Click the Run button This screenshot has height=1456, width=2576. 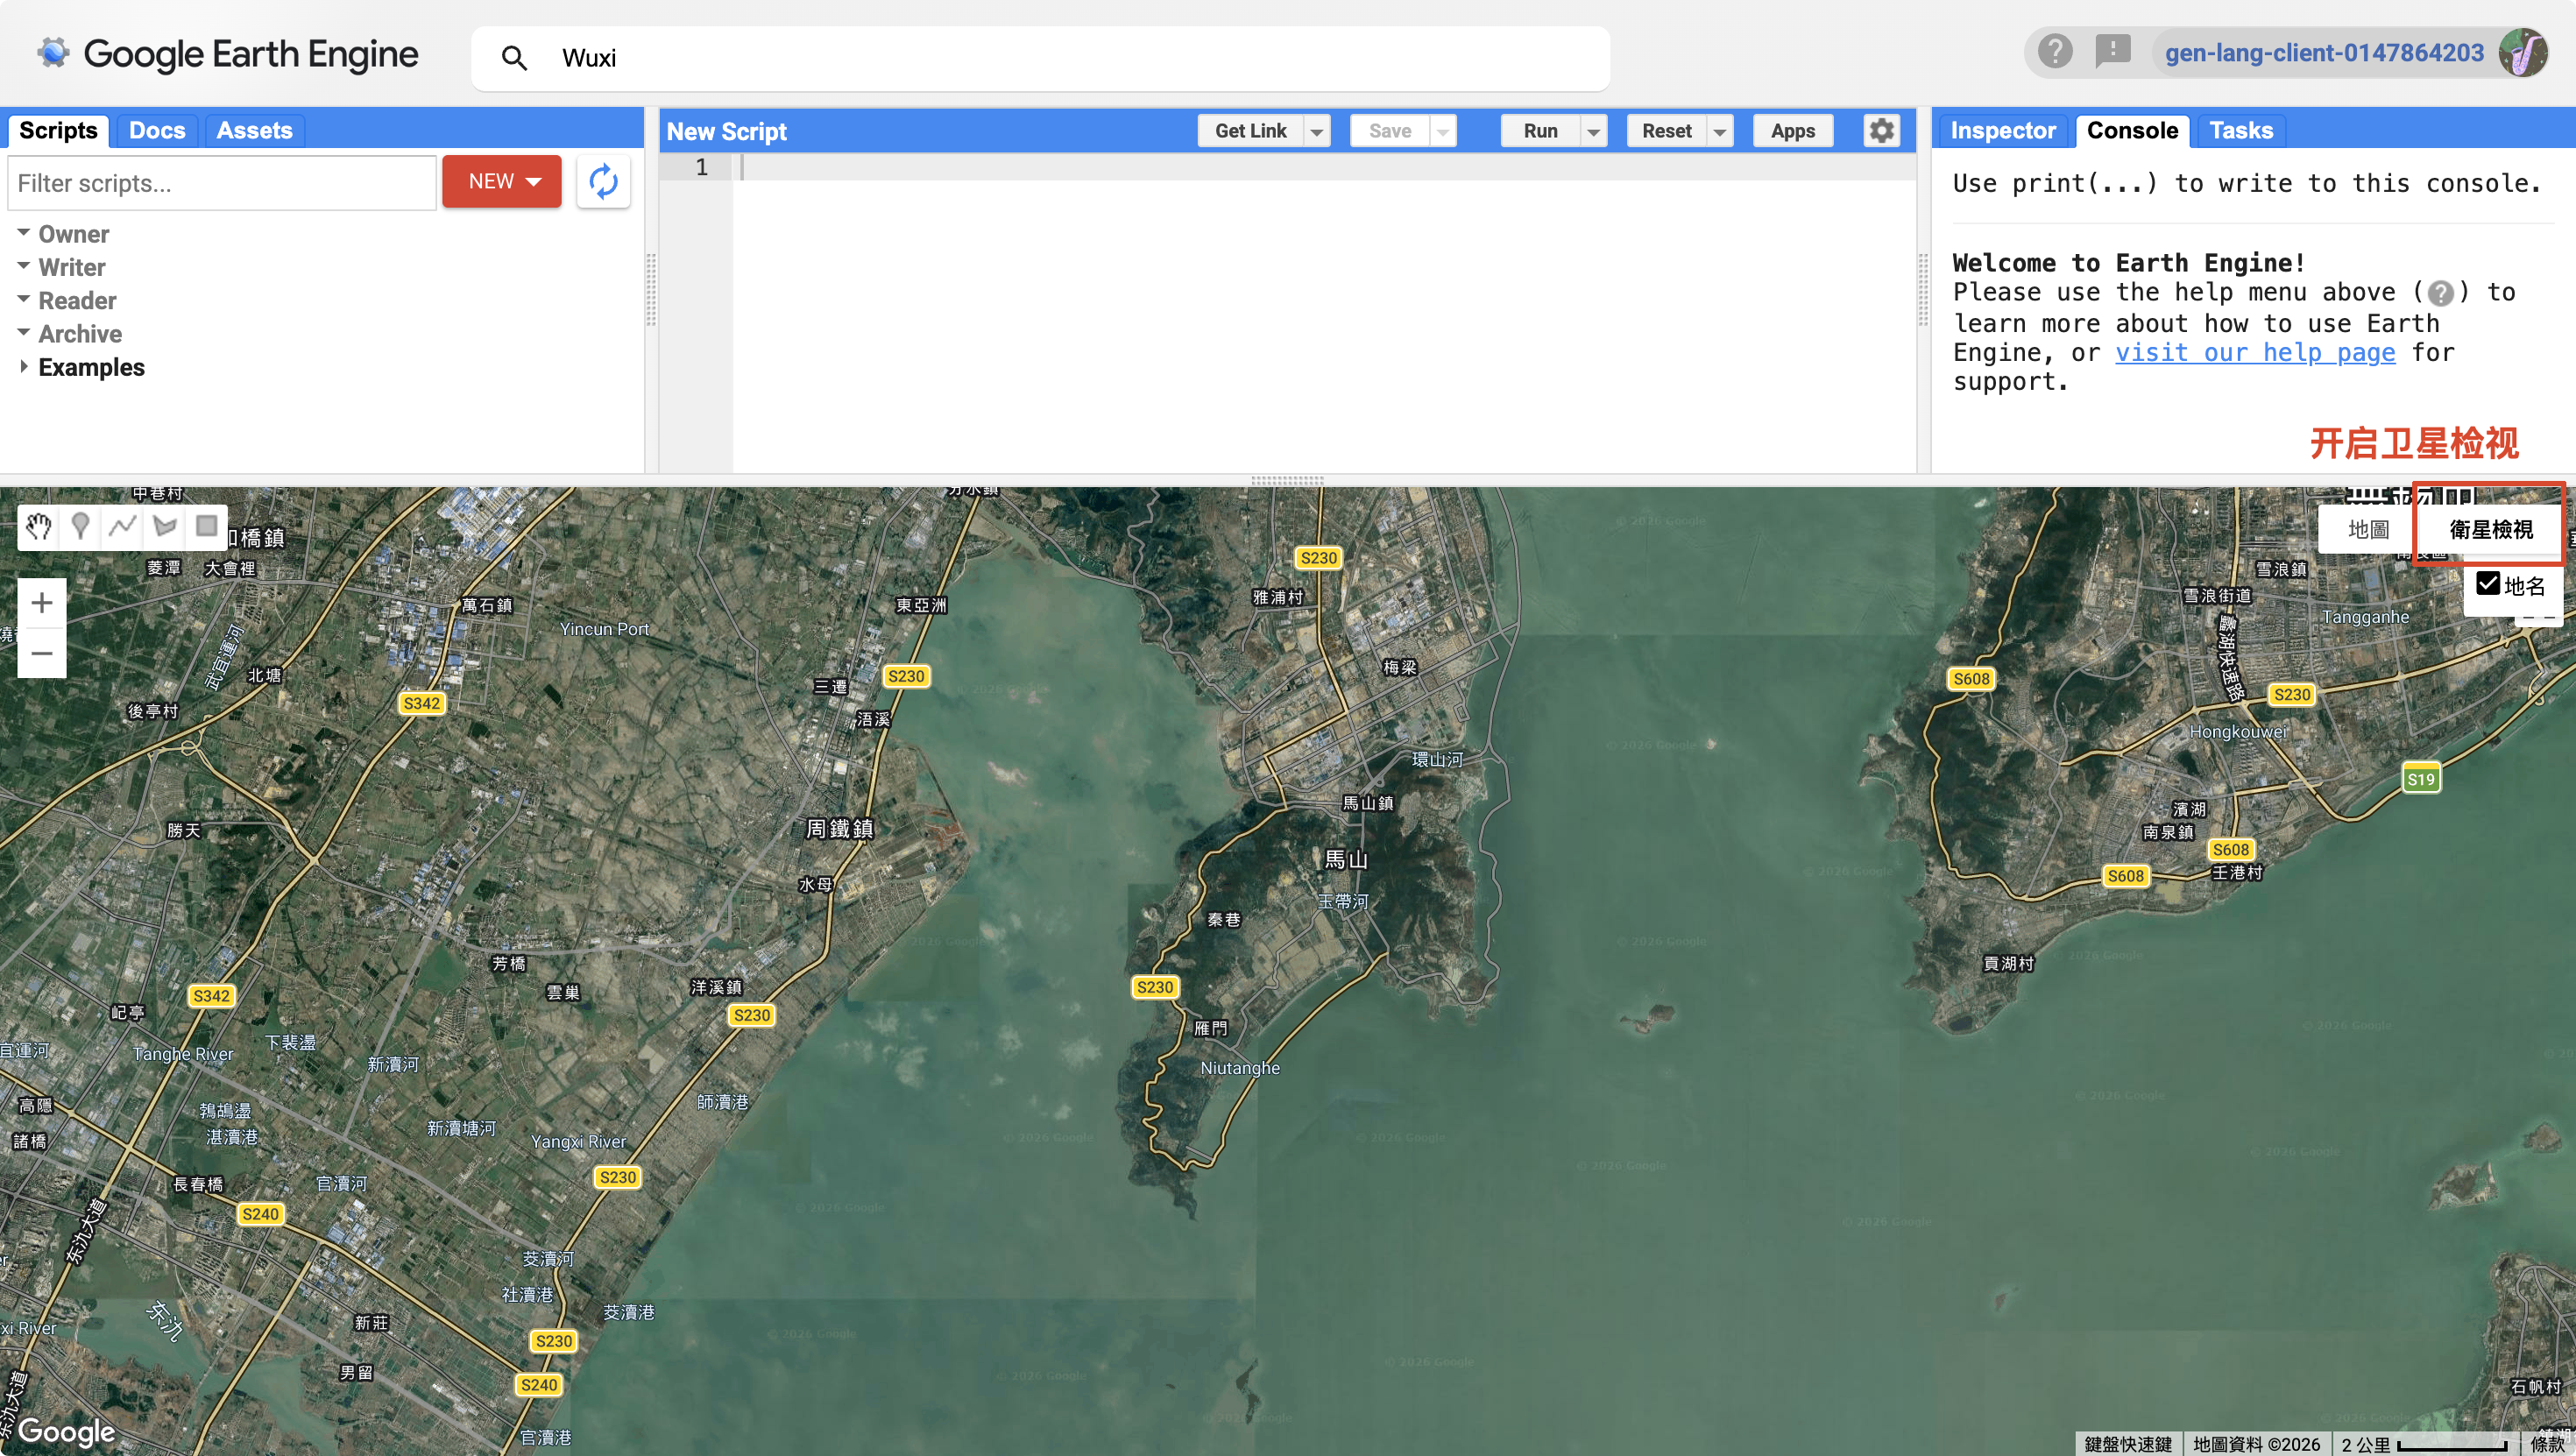coord(1540,131)
